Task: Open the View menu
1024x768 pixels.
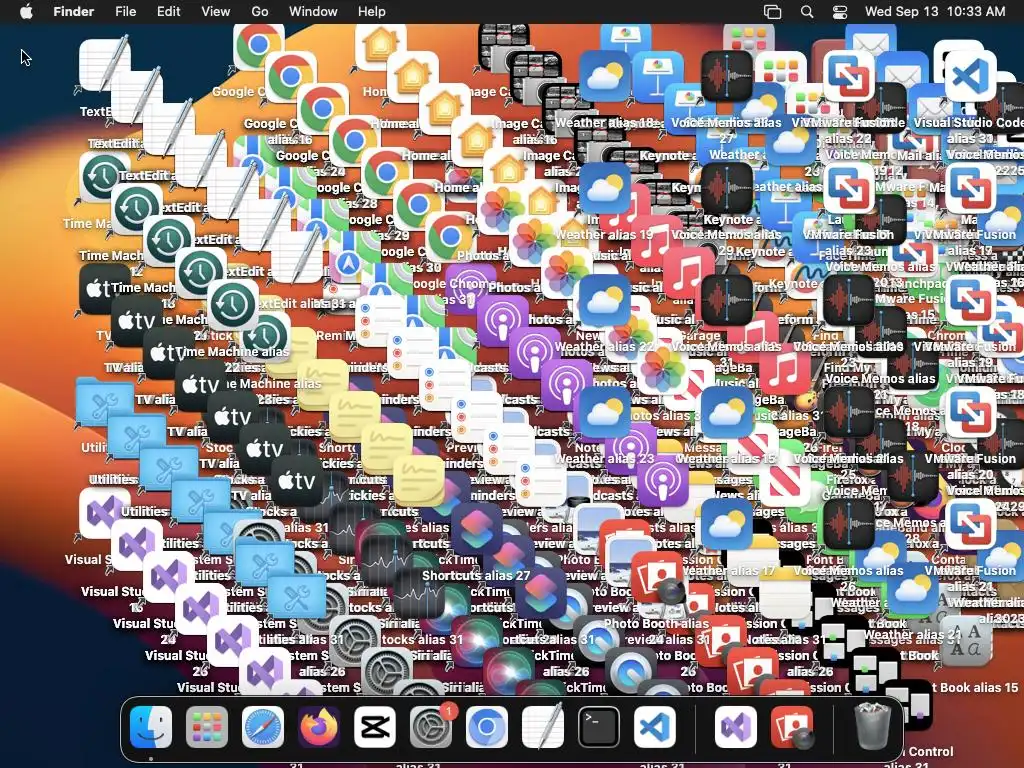Action: (216, 11)
